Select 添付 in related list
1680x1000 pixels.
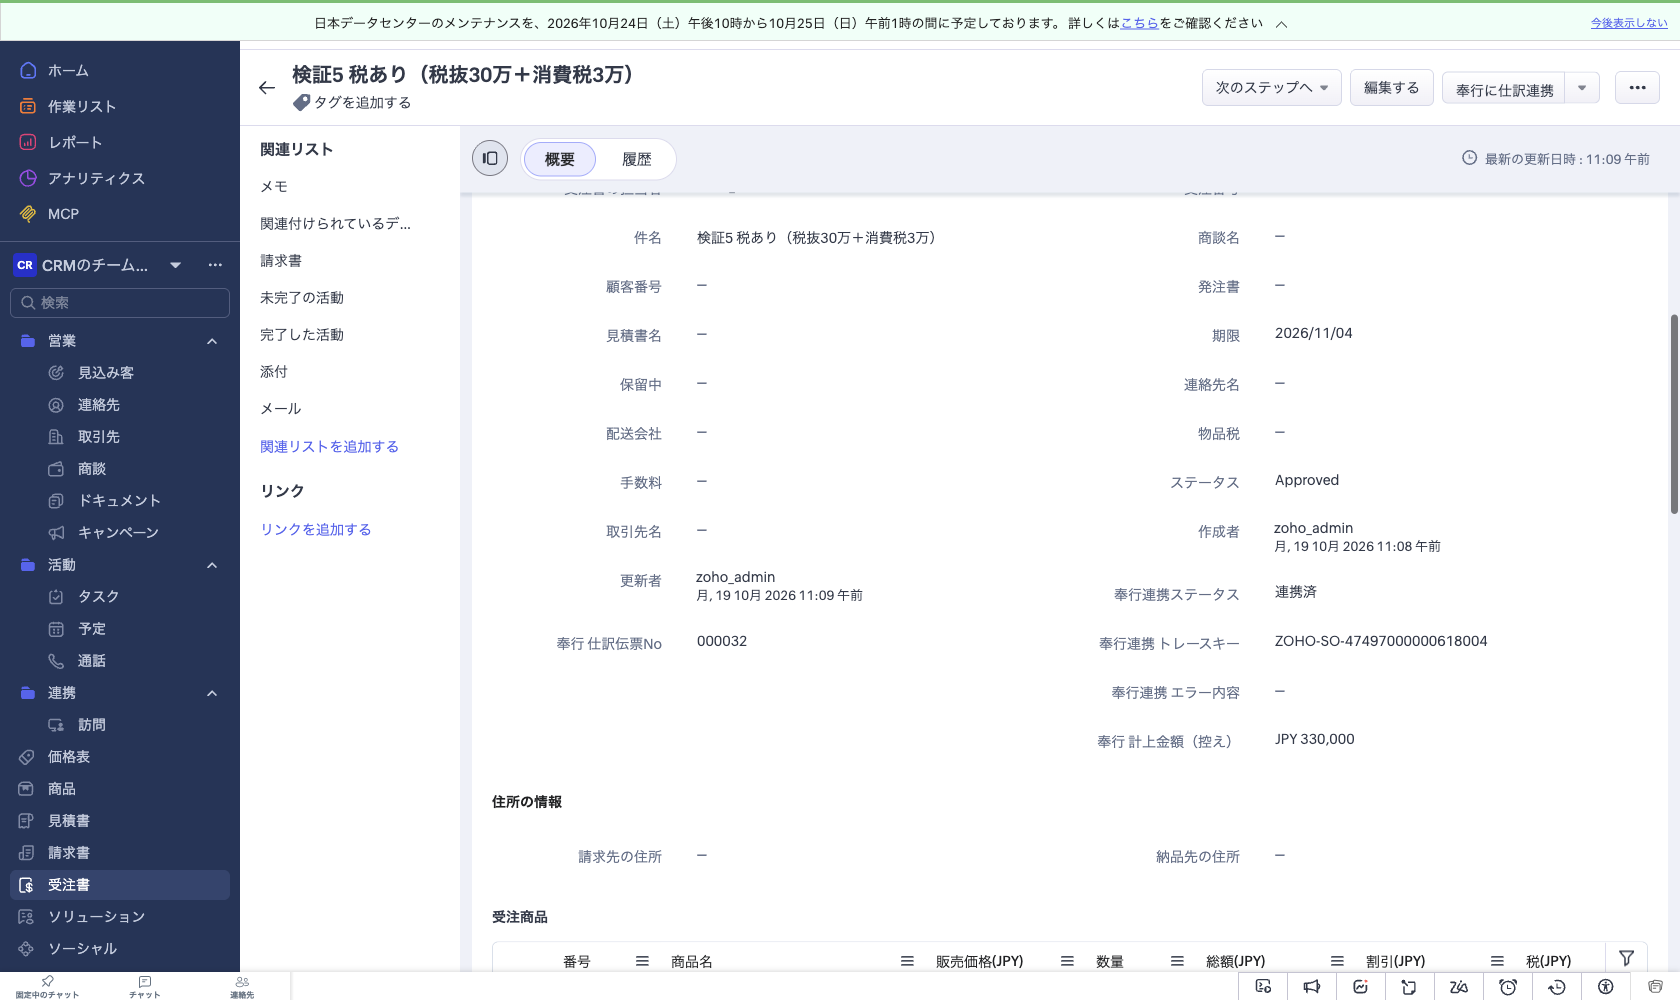[274, 371]
